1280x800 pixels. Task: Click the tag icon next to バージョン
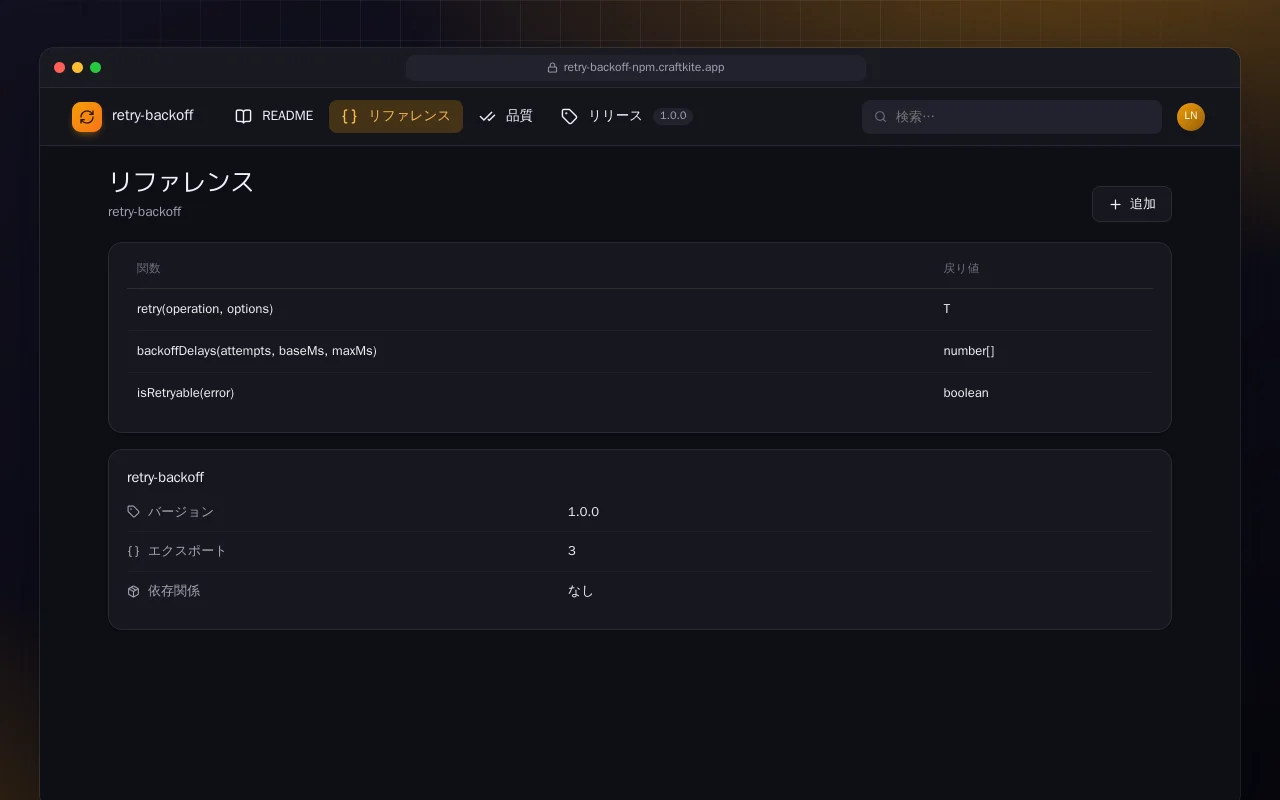click(133, 511)
